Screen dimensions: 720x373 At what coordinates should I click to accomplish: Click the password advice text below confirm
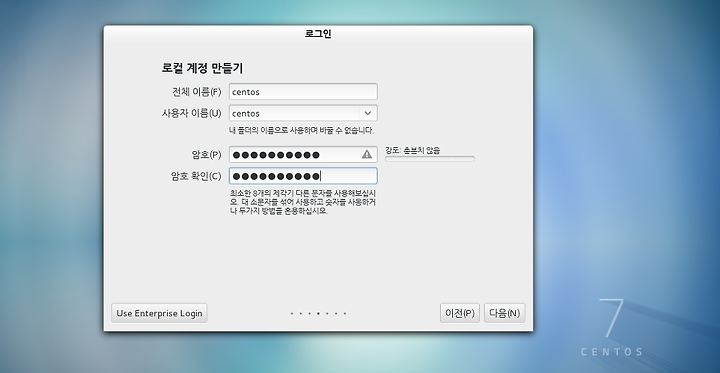click(303, 203)
